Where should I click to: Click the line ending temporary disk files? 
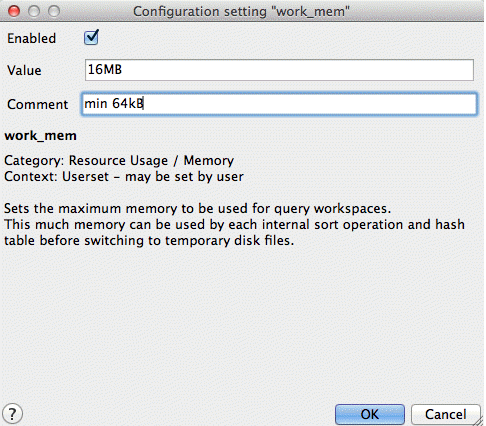tap(149, 241)
